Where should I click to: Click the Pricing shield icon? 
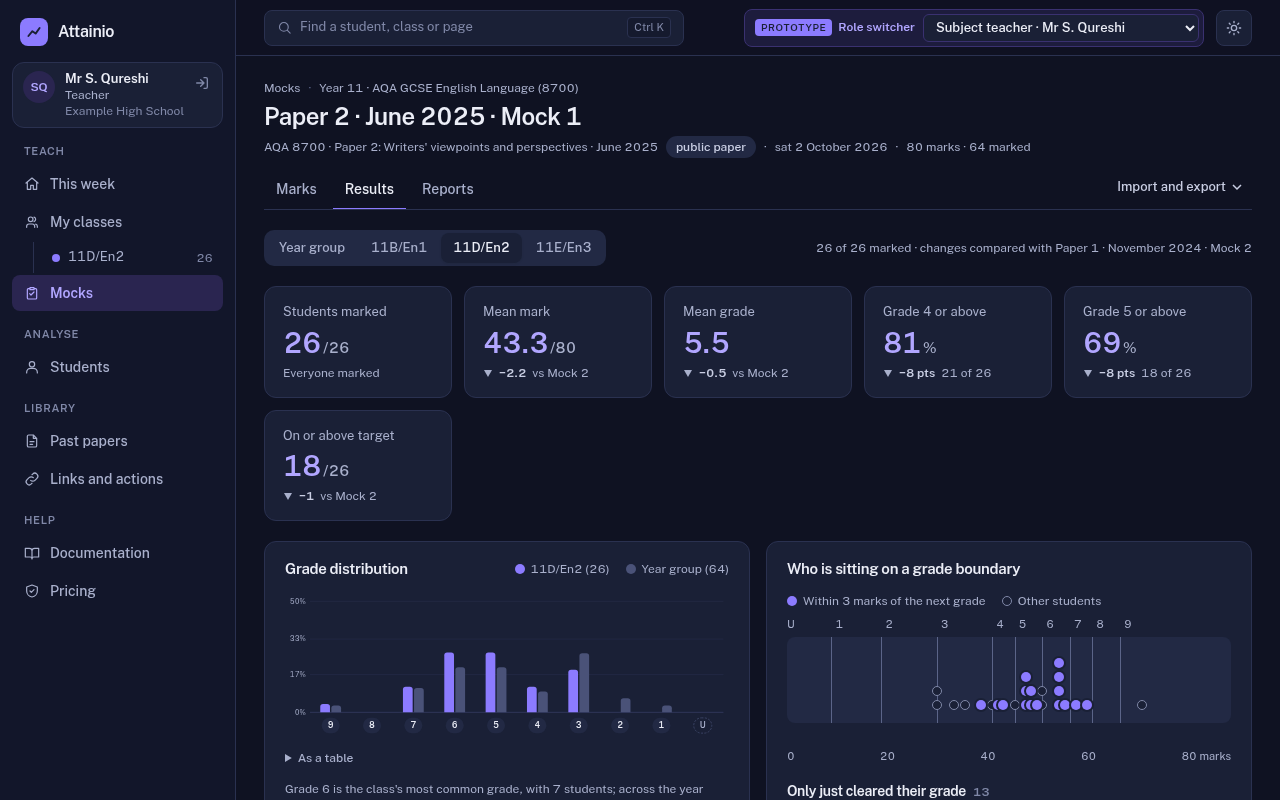(32, 591)
